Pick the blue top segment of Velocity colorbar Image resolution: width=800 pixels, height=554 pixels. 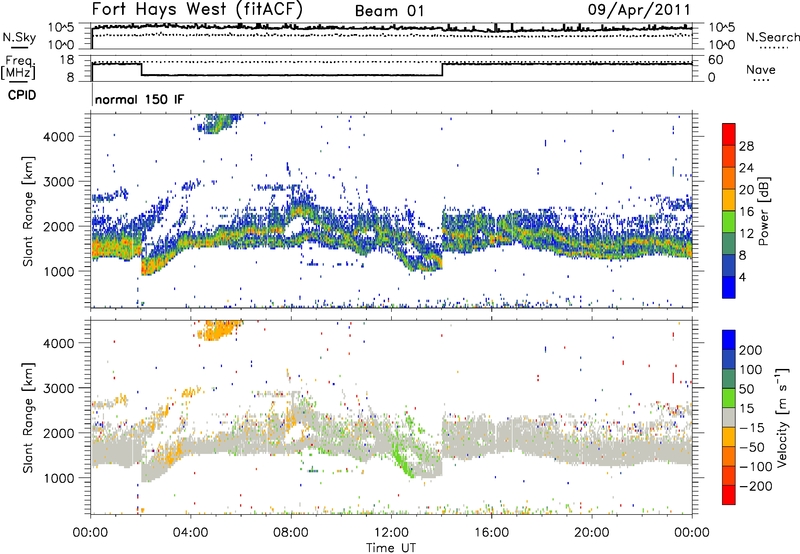[x=729, y=340]
